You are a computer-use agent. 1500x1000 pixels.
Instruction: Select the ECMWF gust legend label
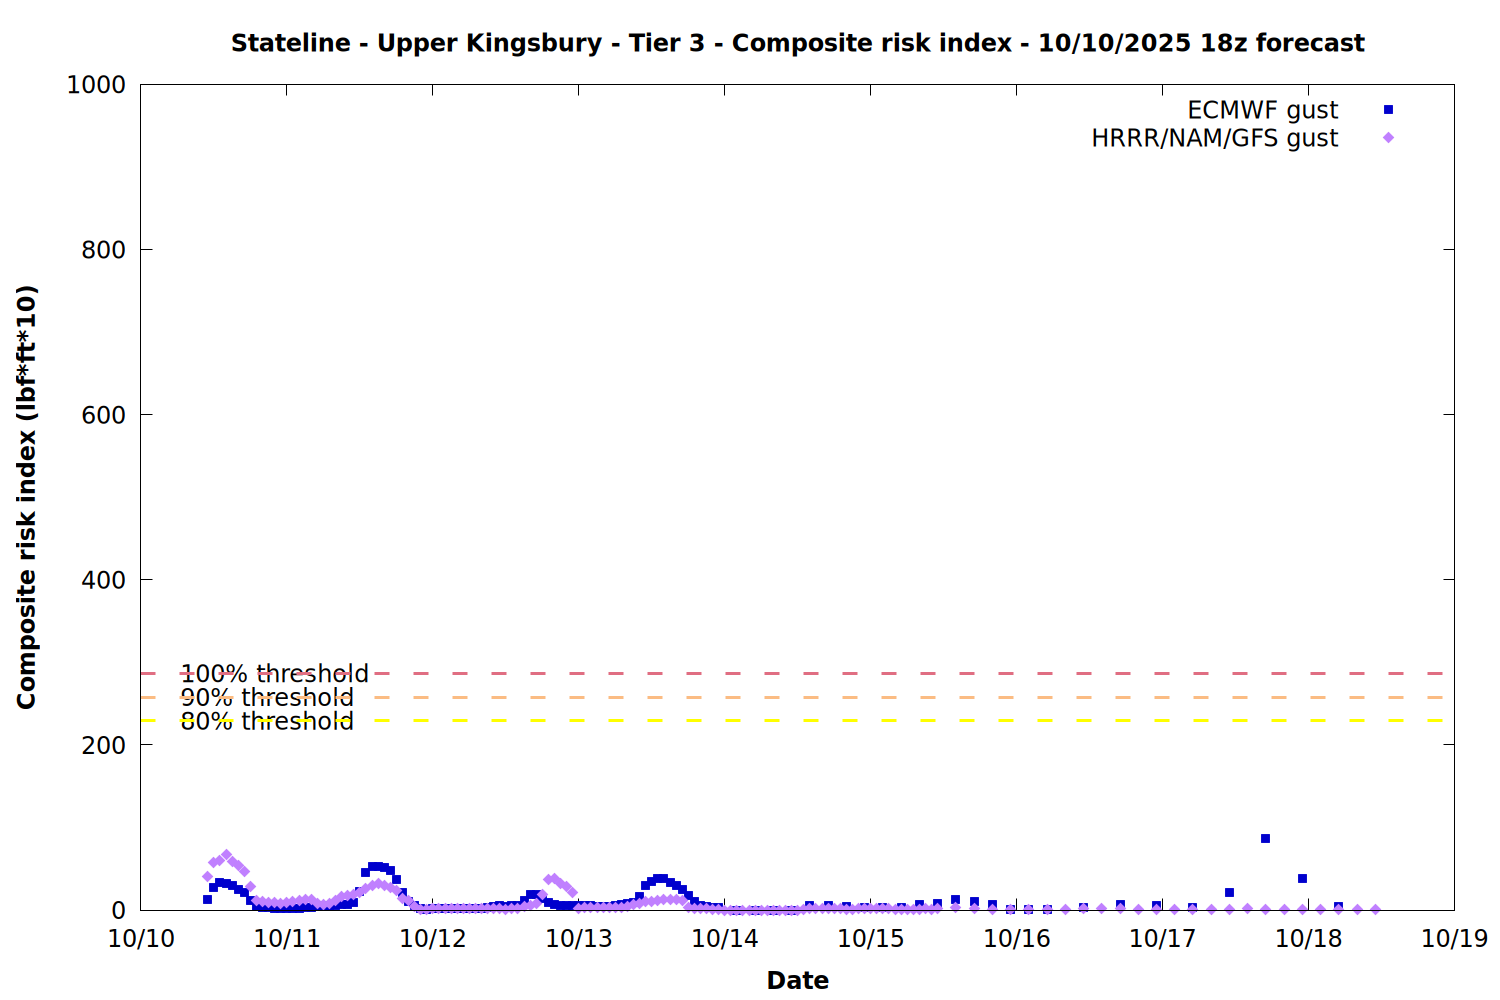[x=1262, y=110]
